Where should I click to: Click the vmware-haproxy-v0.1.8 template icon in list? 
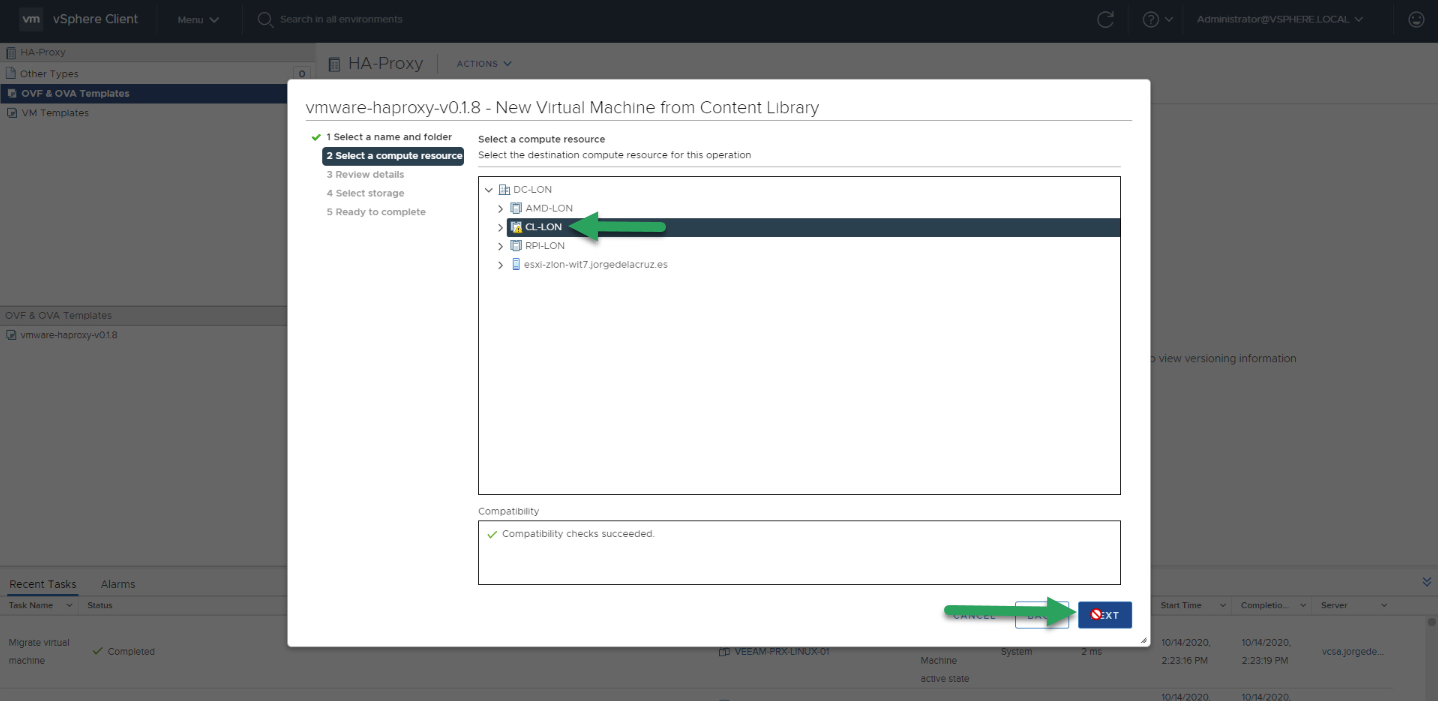point(11,335)
